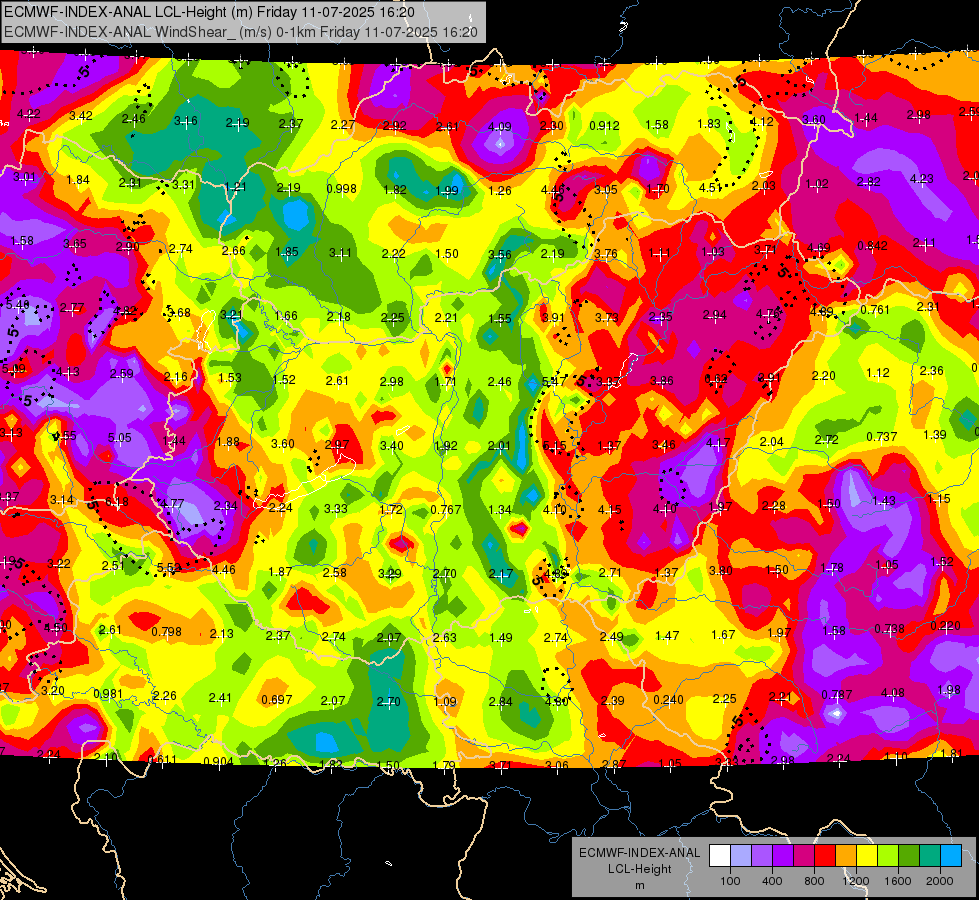
Task: Click the legend label 400
Action: [x=772, y=881]
